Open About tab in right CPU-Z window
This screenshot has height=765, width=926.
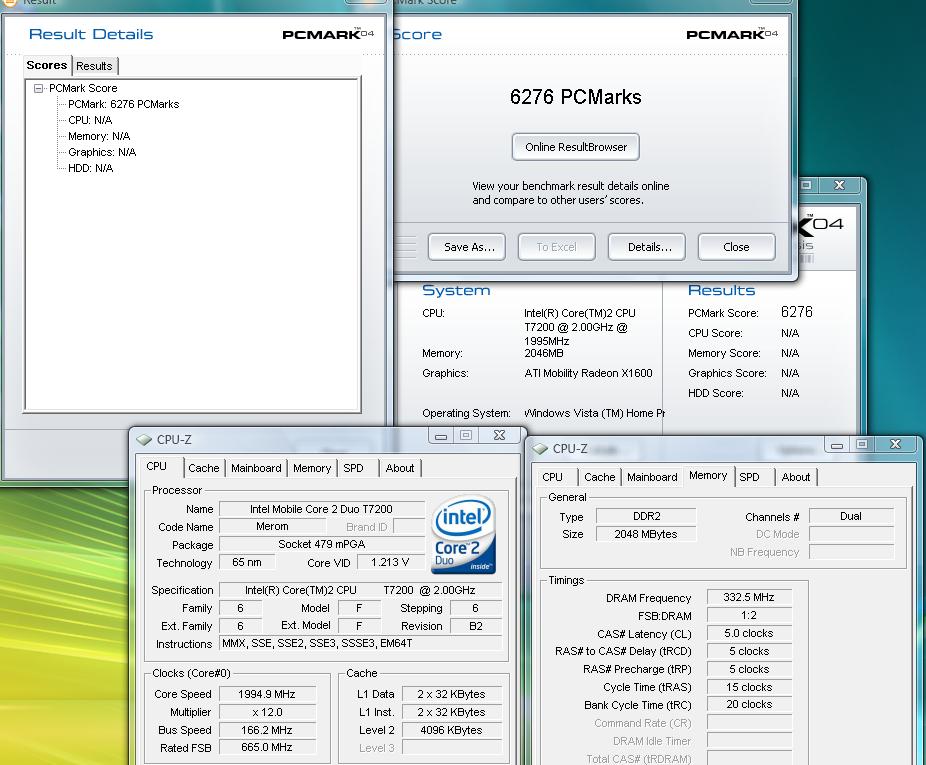pos(795,477)
